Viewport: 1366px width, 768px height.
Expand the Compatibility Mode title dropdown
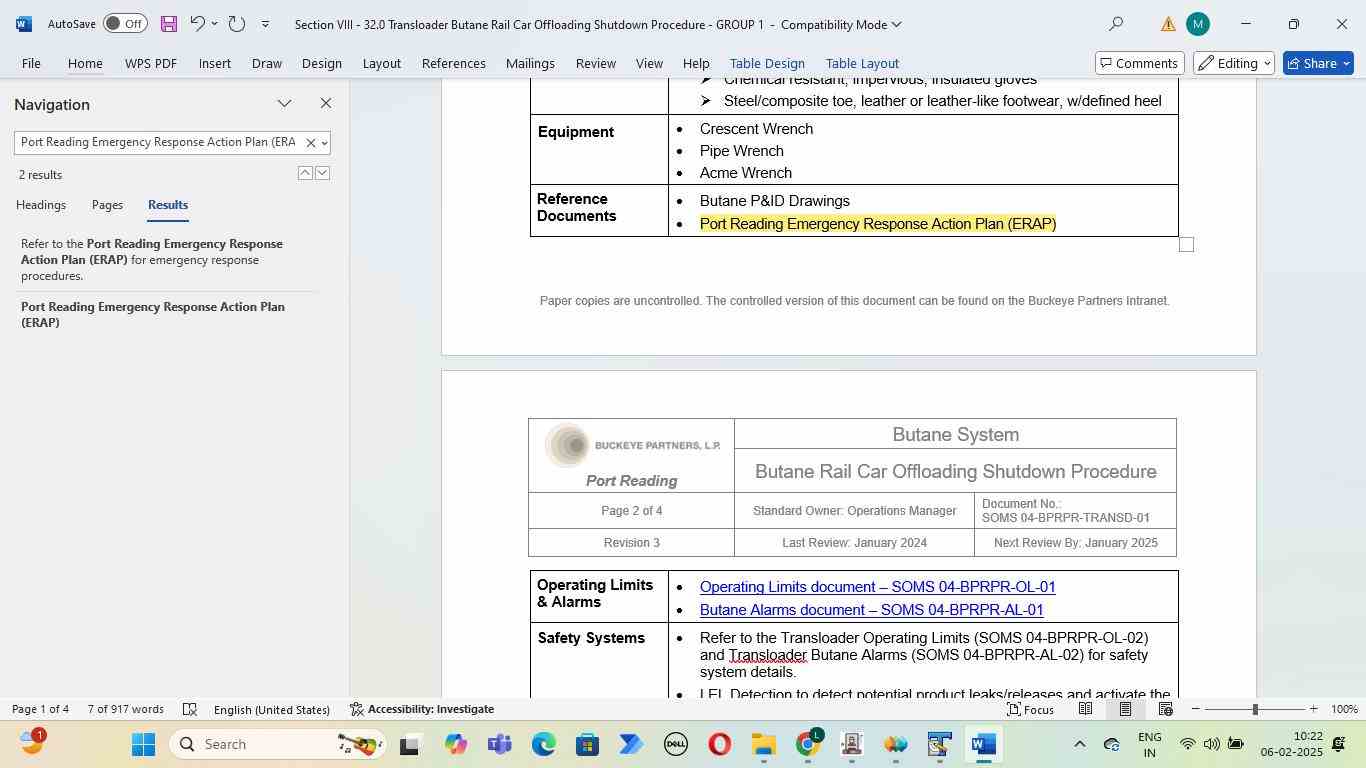tap(896, 24)
